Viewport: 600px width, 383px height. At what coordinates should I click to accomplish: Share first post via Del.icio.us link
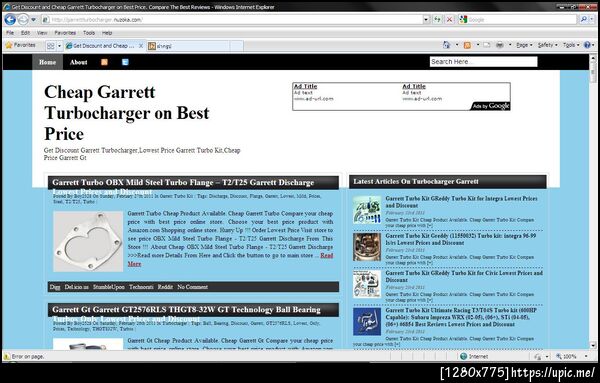(x=77, y=287)
